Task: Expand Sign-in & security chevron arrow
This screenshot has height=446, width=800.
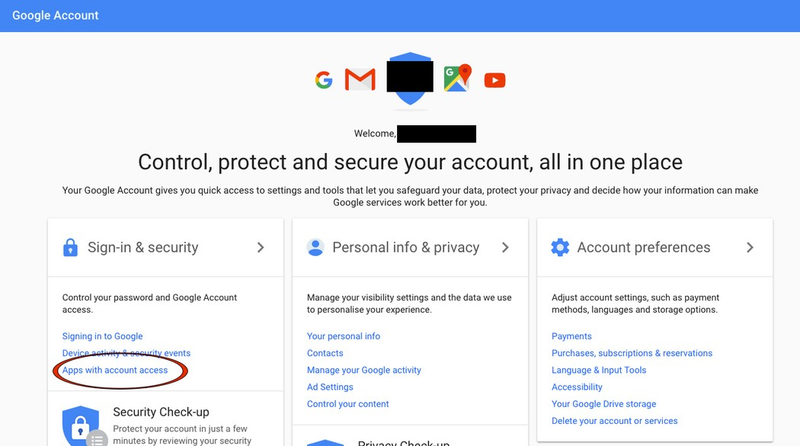Action: tap(261, 247)
